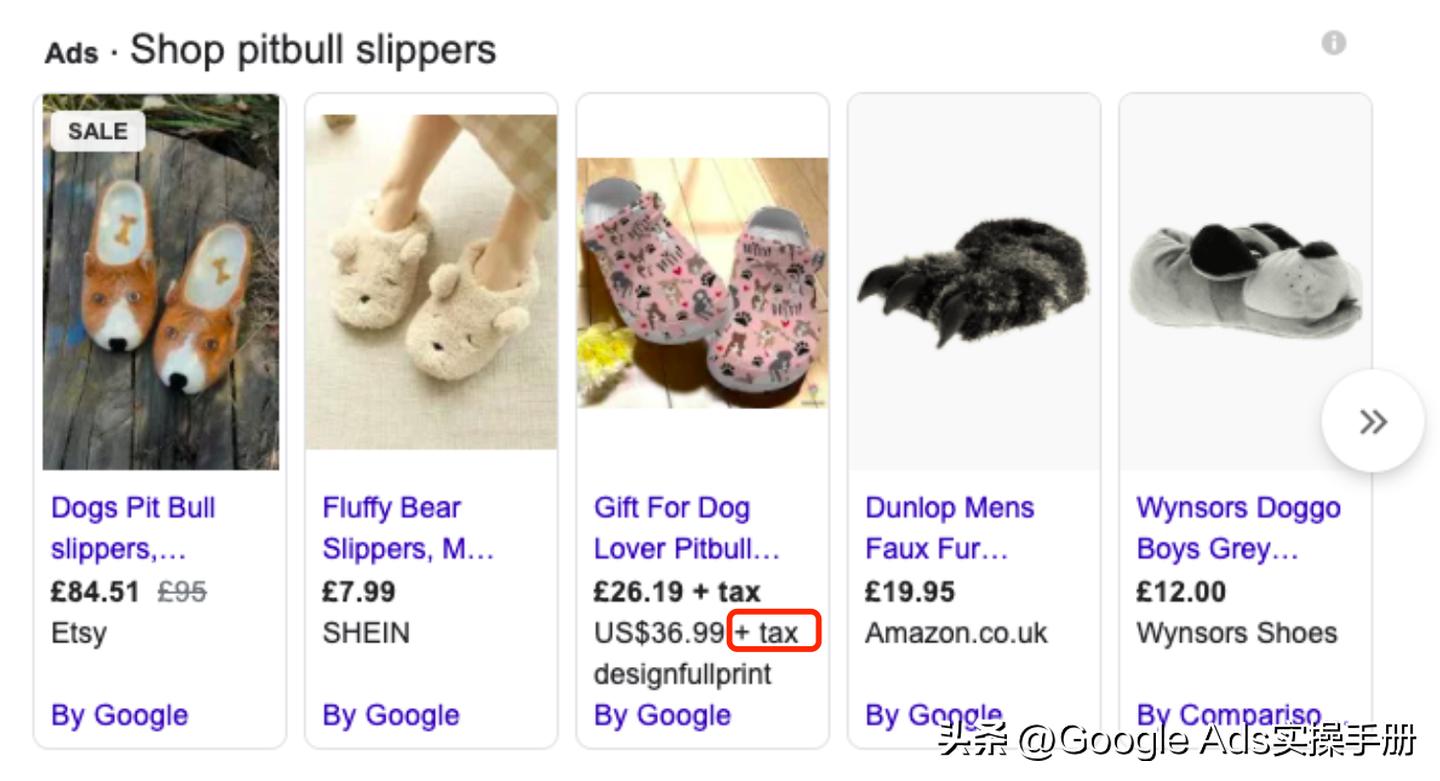
Task: Open the fluffy bear slippers image
Action: point(431,282)
